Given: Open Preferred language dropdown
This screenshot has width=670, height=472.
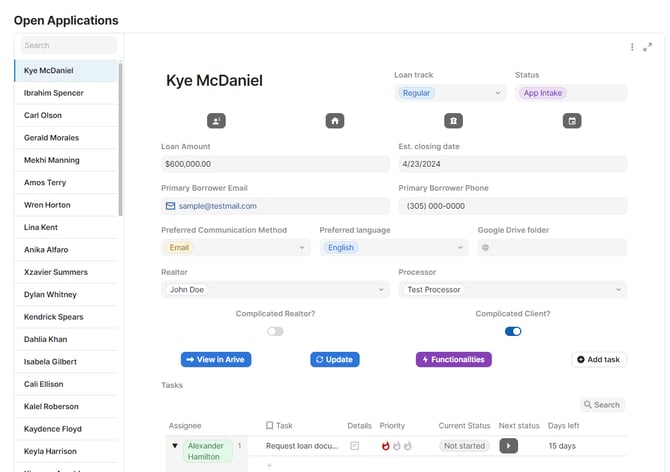Looking at the screenshot, I should coord(394,247).
